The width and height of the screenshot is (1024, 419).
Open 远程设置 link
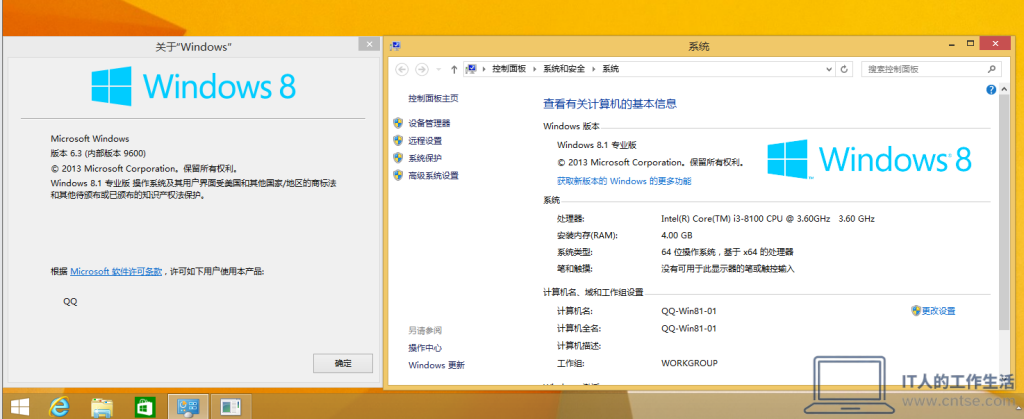click(x=425, y=140)
